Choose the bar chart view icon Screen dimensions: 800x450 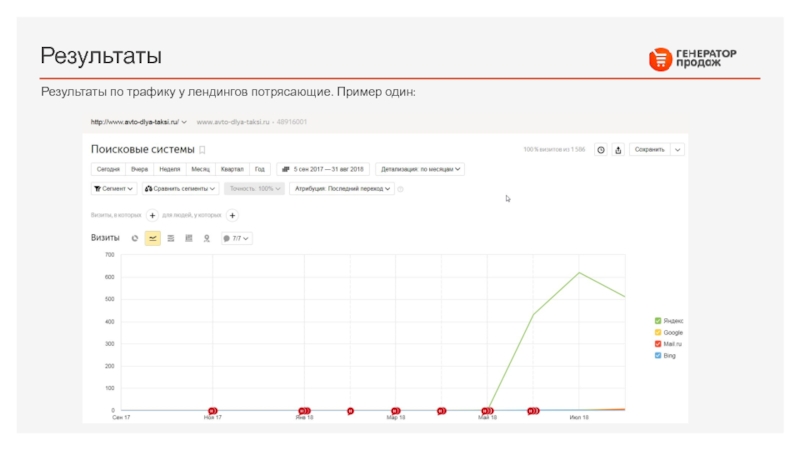click(x=189, y=238)
